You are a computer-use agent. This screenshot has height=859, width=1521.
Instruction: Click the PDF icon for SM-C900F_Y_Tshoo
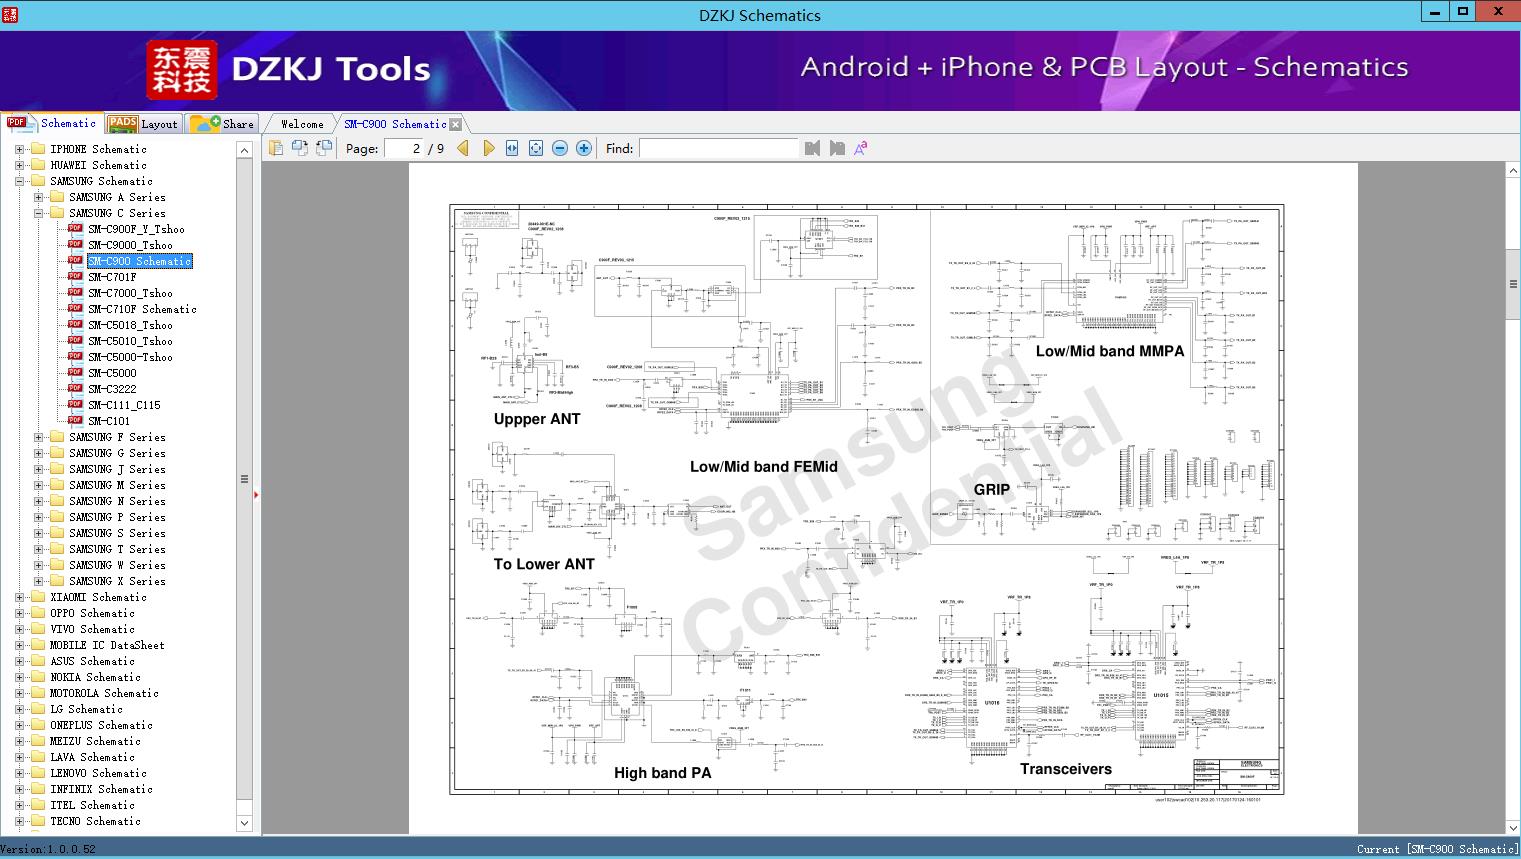75,228
